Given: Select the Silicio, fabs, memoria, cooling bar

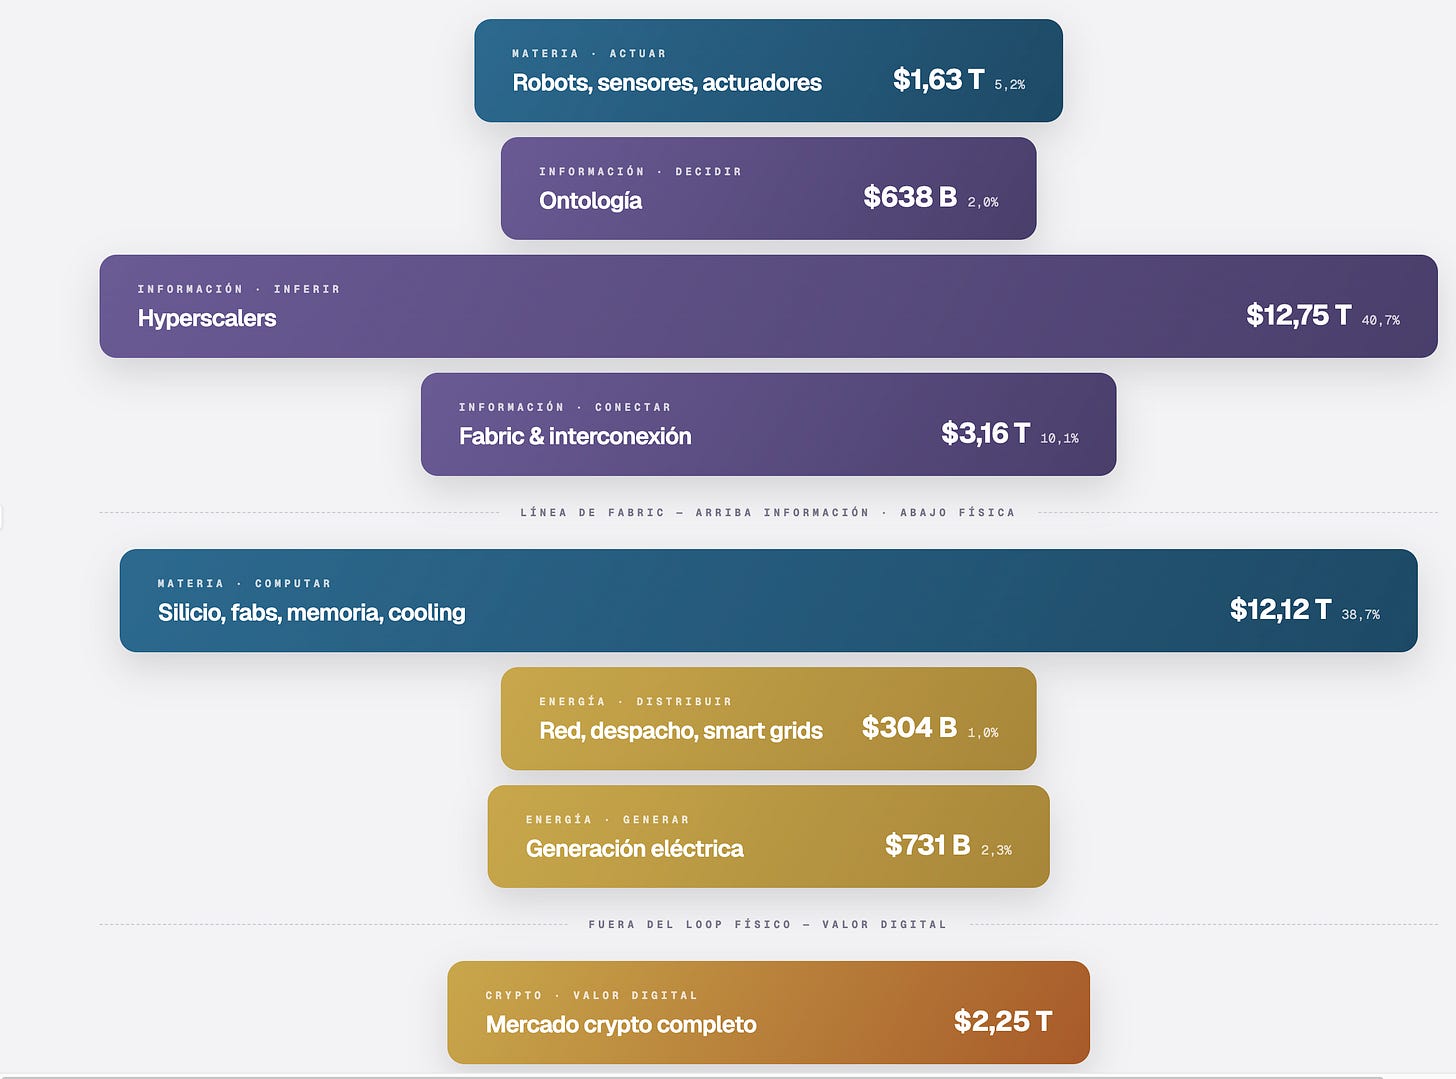Looking at the screenshot, I should tap(768, 600).
